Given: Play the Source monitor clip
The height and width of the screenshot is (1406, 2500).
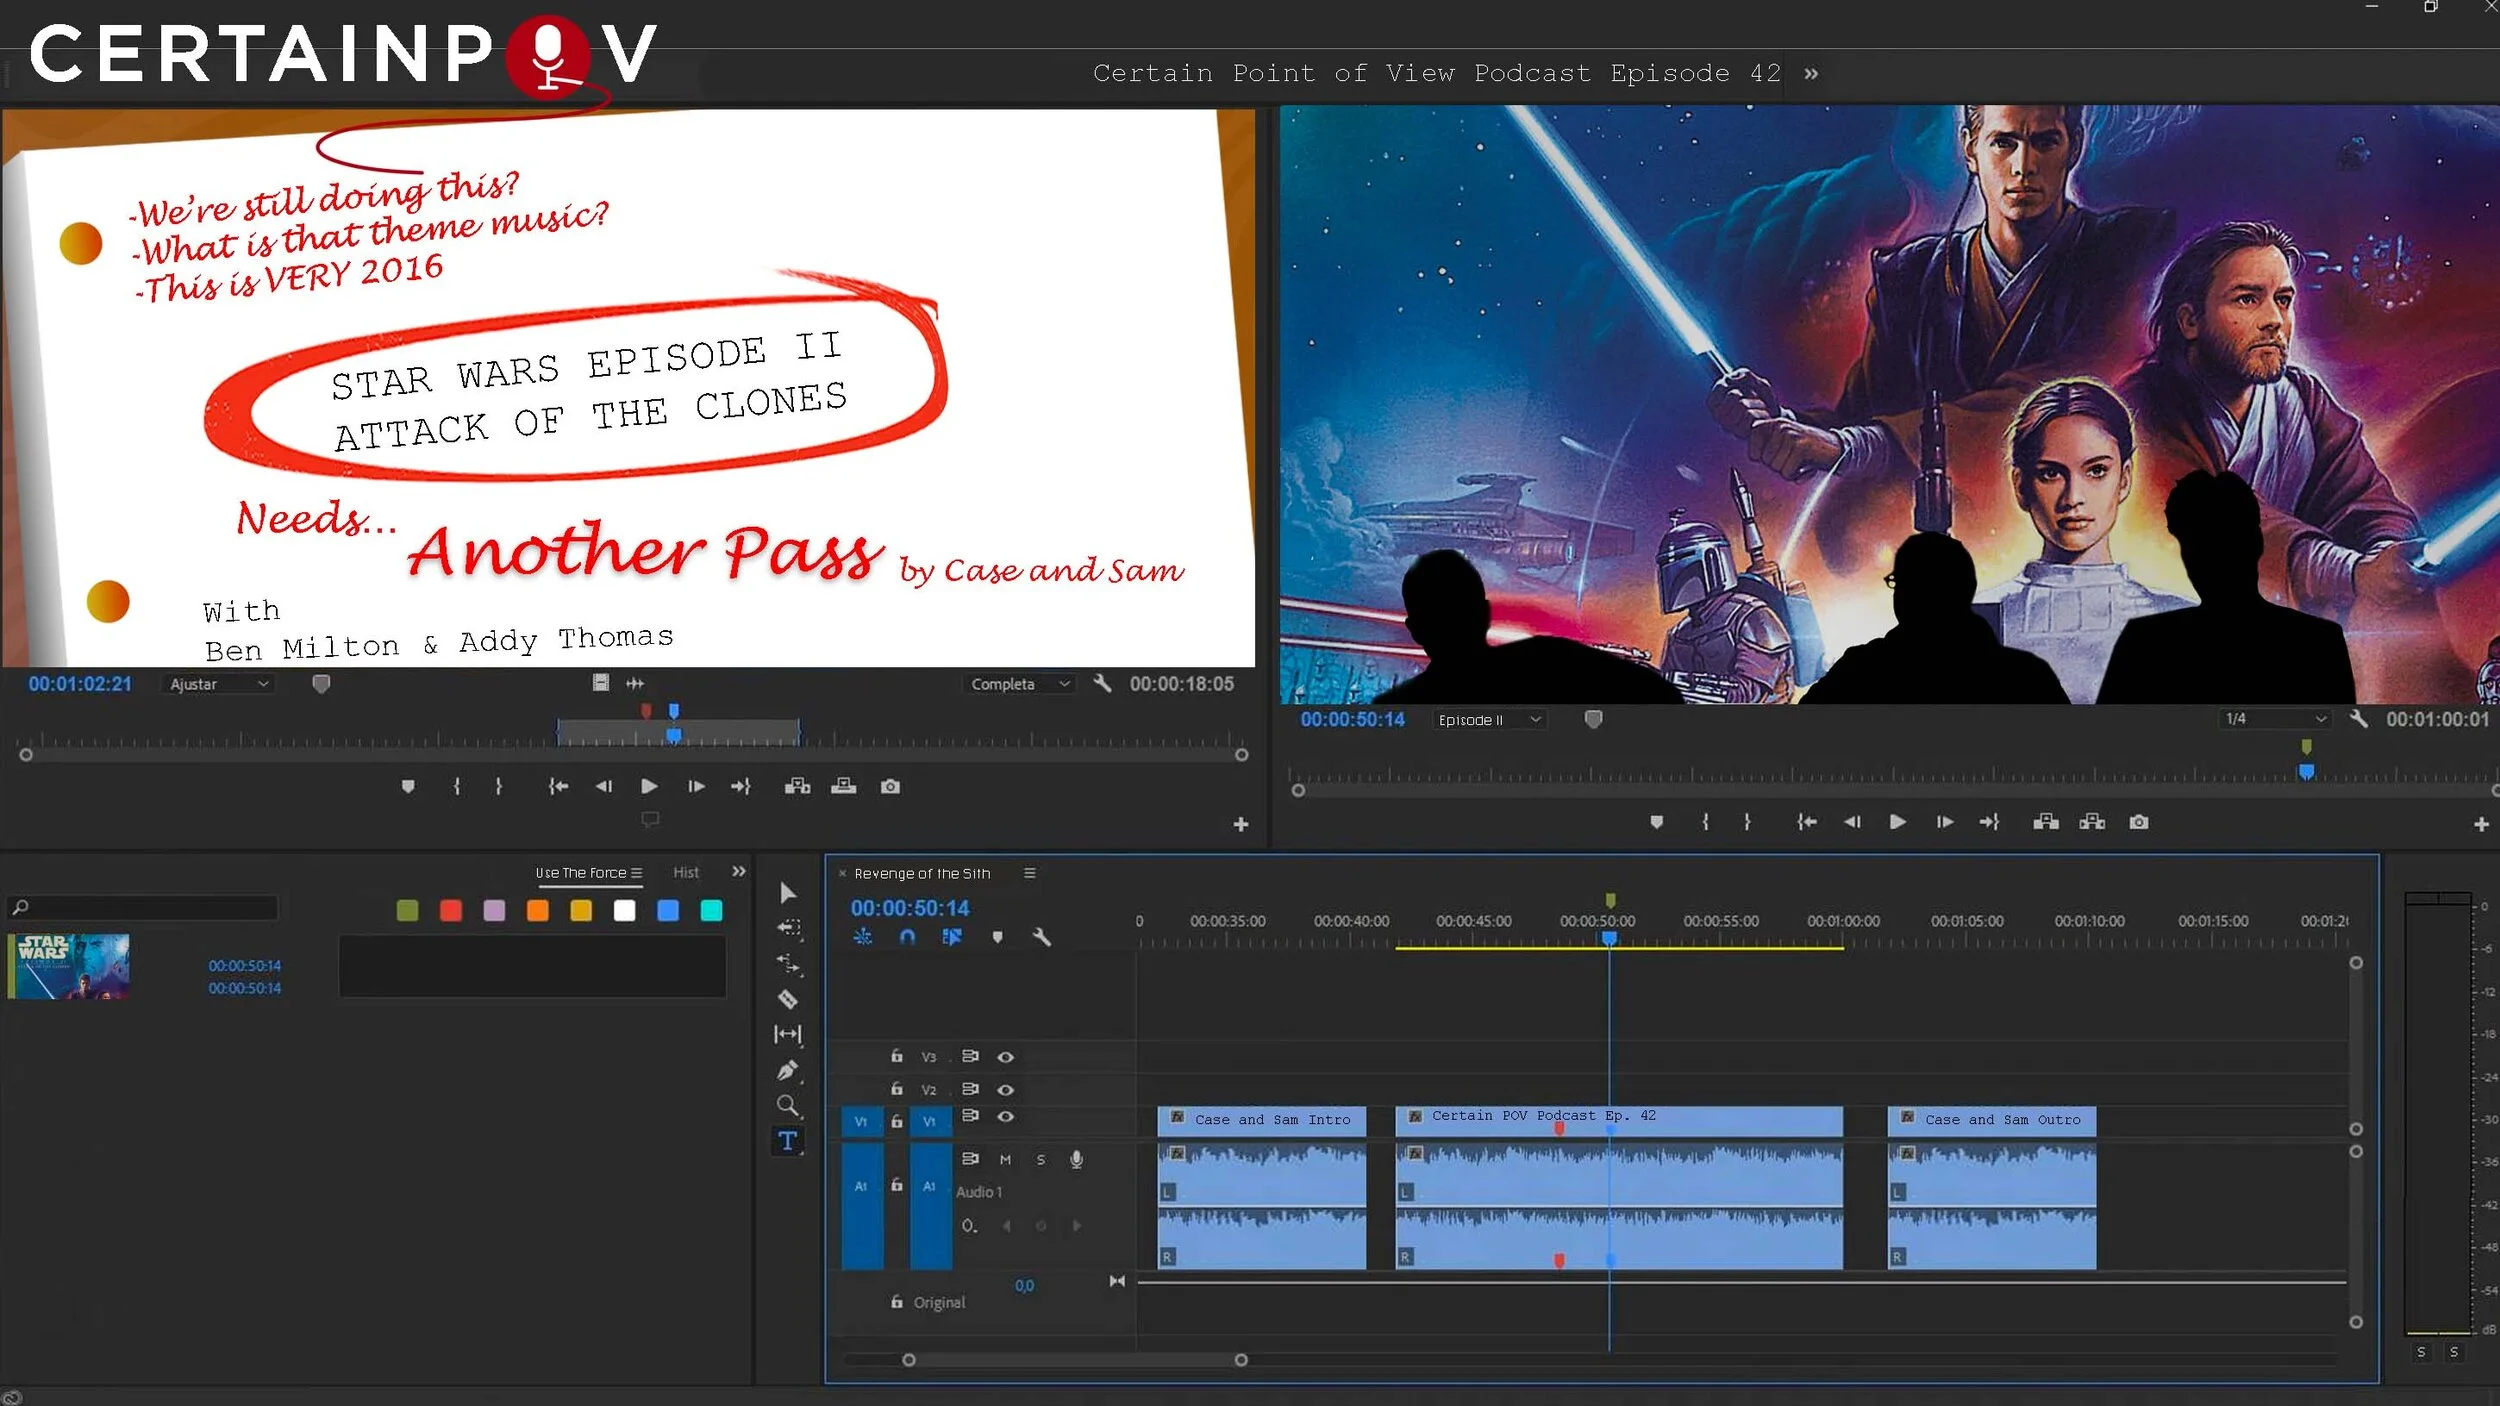Looking at the screenshot, I should point(649,786).
